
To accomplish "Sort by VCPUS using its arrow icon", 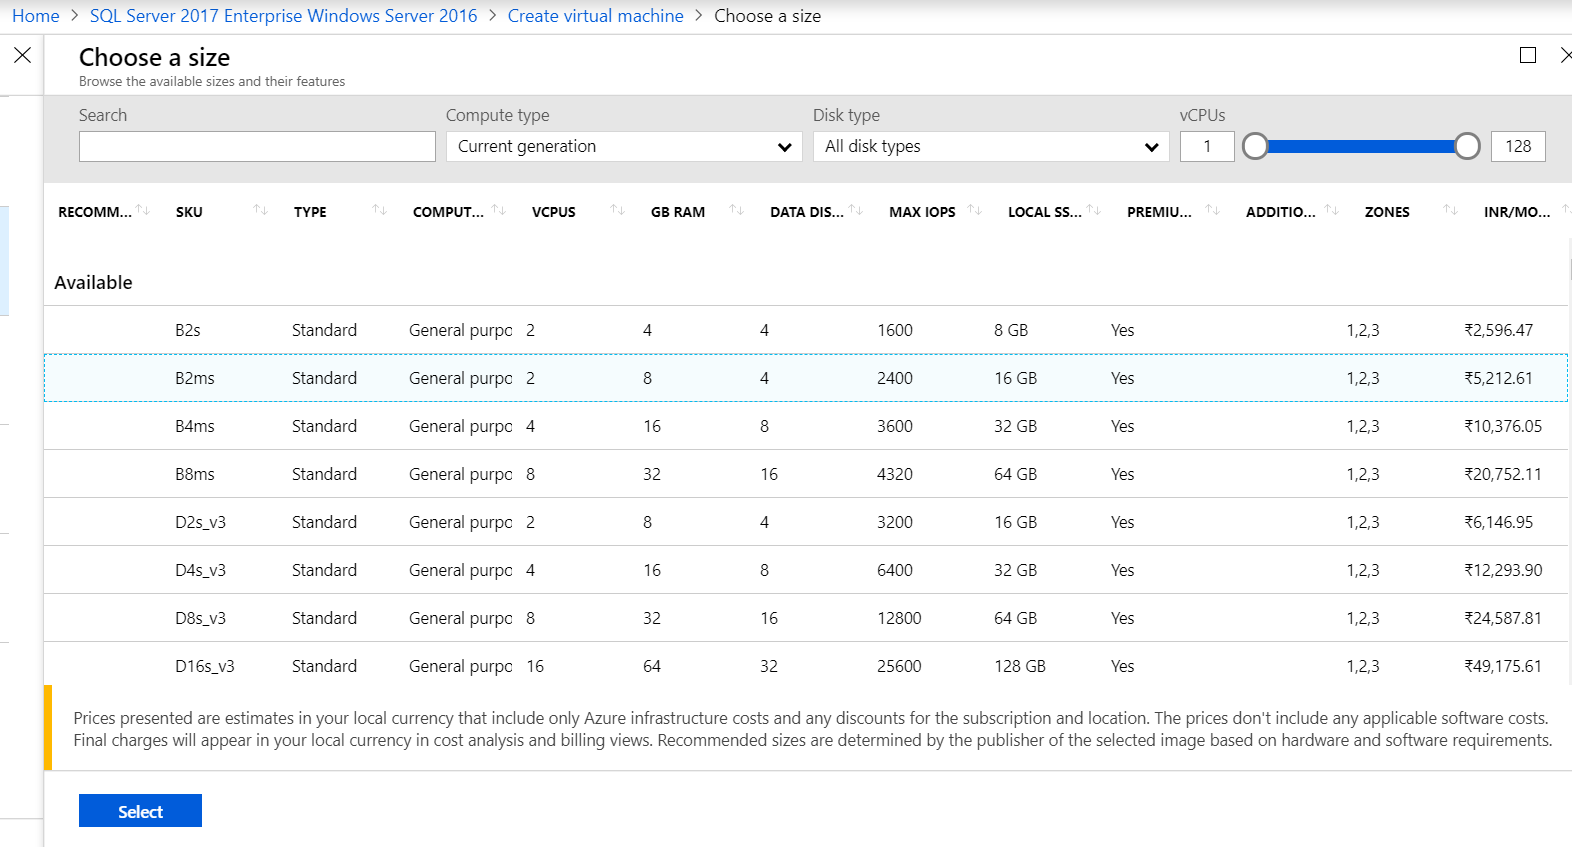I will click(618, 210).
